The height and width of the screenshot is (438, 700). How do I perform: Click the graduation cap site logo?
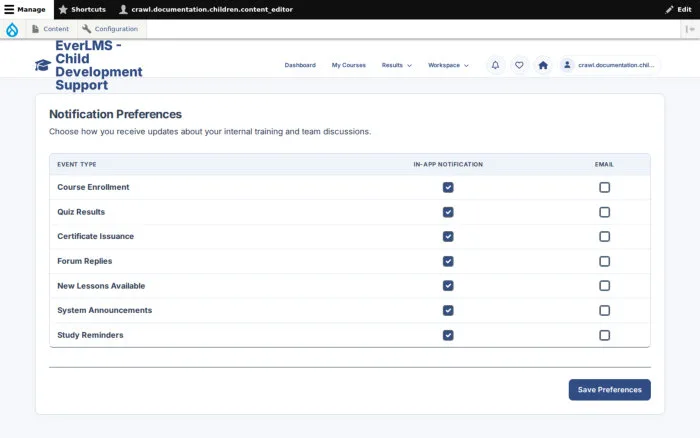tap(43, 65)
